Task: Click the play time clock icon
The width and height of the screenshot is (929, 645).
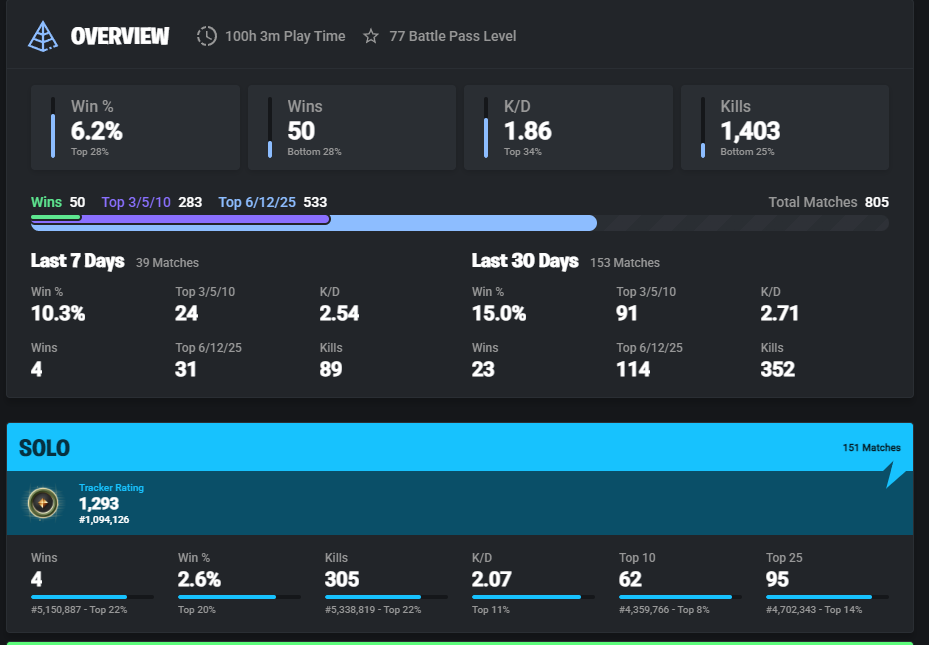Action: (206, 36)
